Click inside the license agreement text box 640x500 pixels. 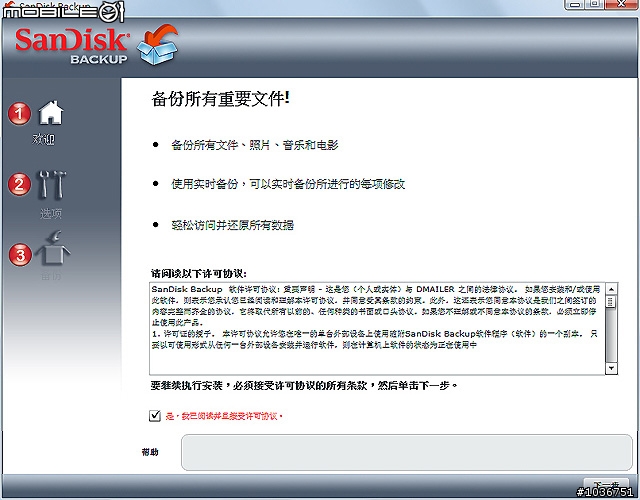377,328
